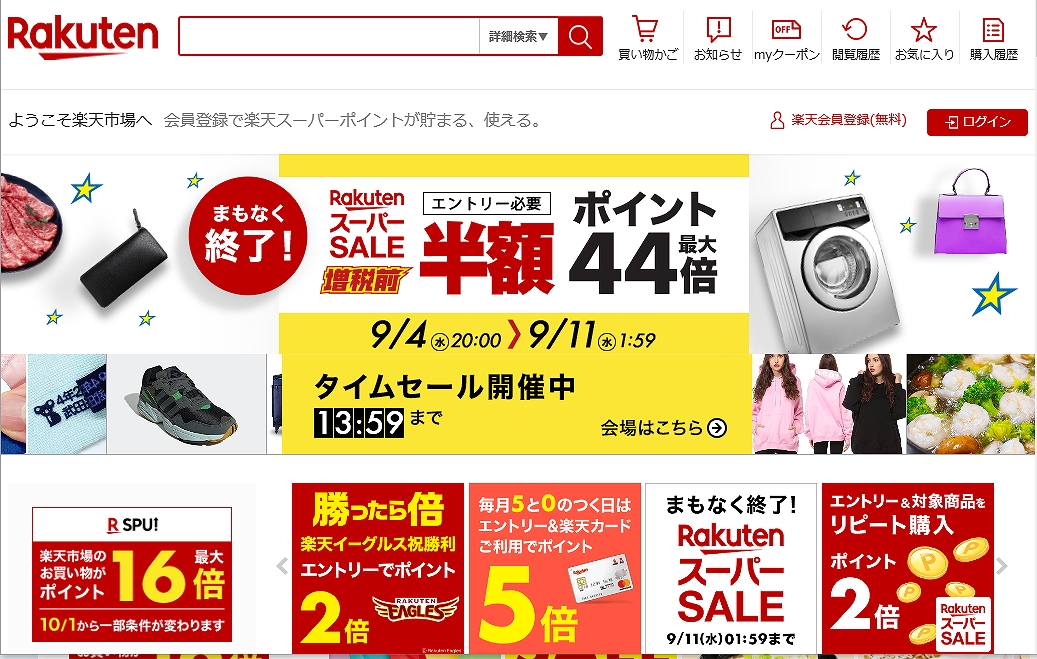
Task: Open お気に入り favorites star icon
Action: click(x=924, y=38)
